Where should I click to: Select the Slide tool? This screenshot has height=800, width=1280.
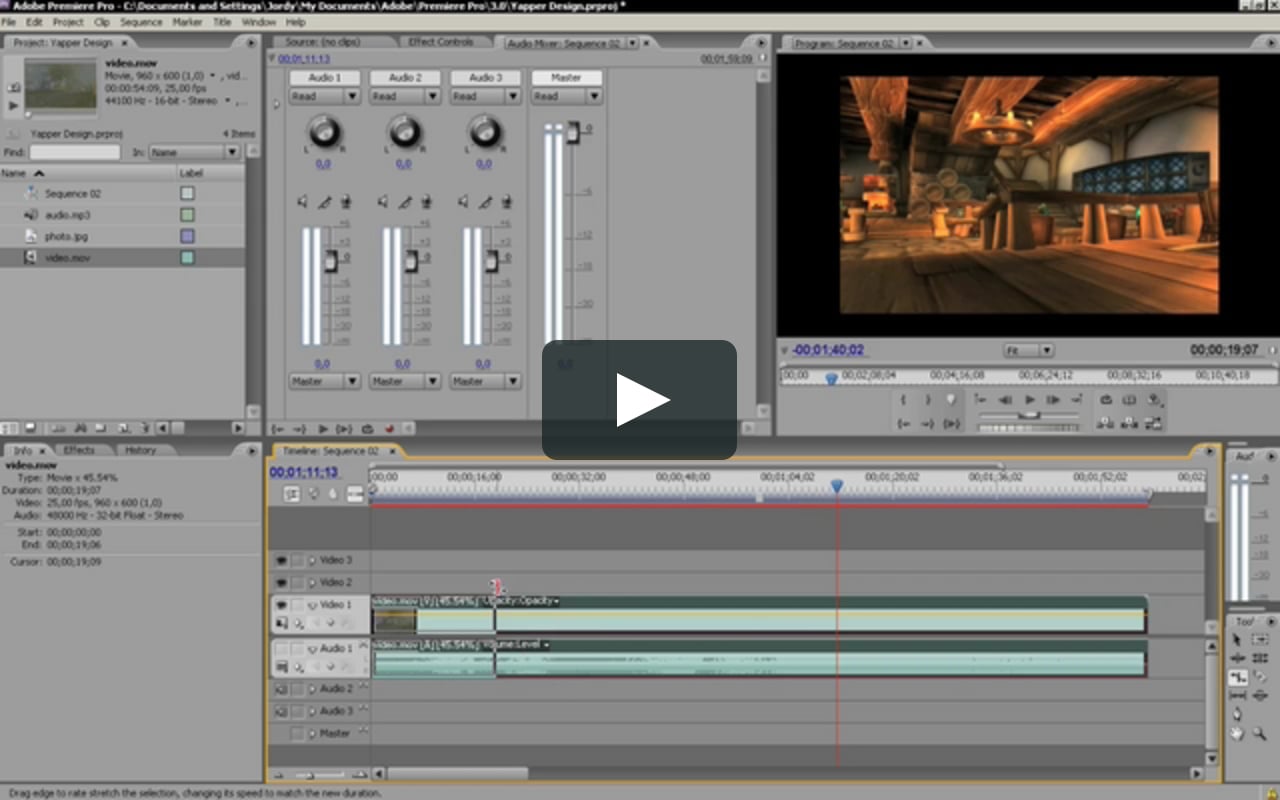pos(1260,695)
